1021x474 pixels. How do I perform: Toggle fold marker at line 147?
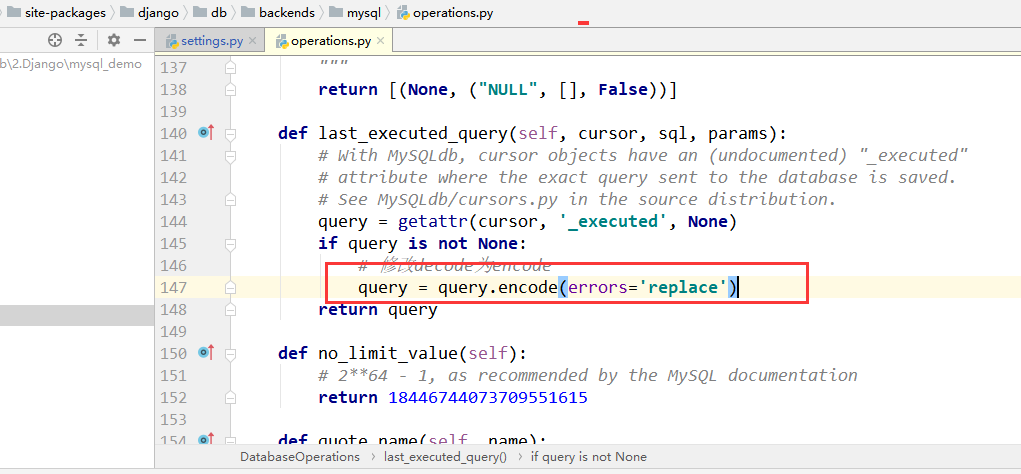point(230,288)
